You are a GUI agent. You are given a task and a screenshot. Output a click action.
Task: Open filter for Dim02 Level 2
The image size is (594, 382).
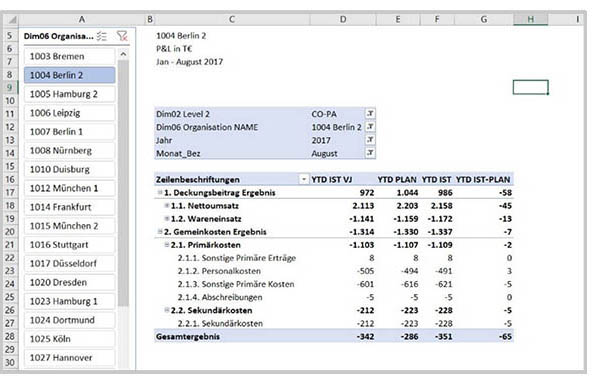click(370, 114)
